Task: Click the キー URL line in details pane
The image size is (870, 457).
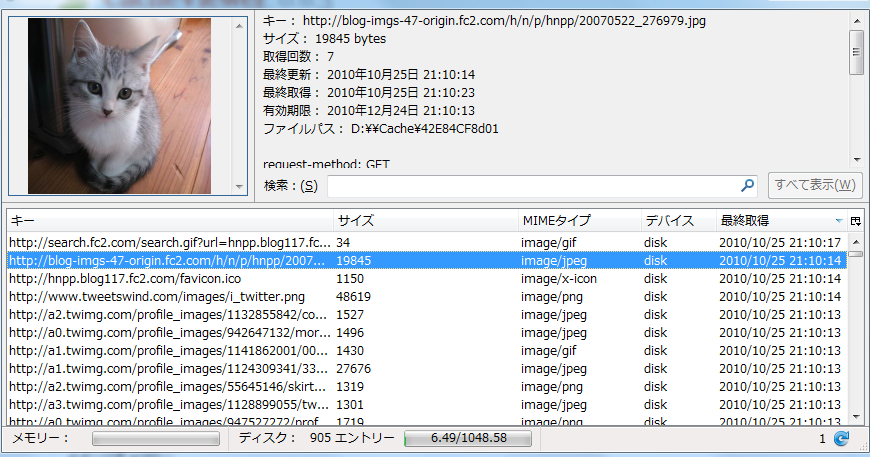Action: point(484,21)
